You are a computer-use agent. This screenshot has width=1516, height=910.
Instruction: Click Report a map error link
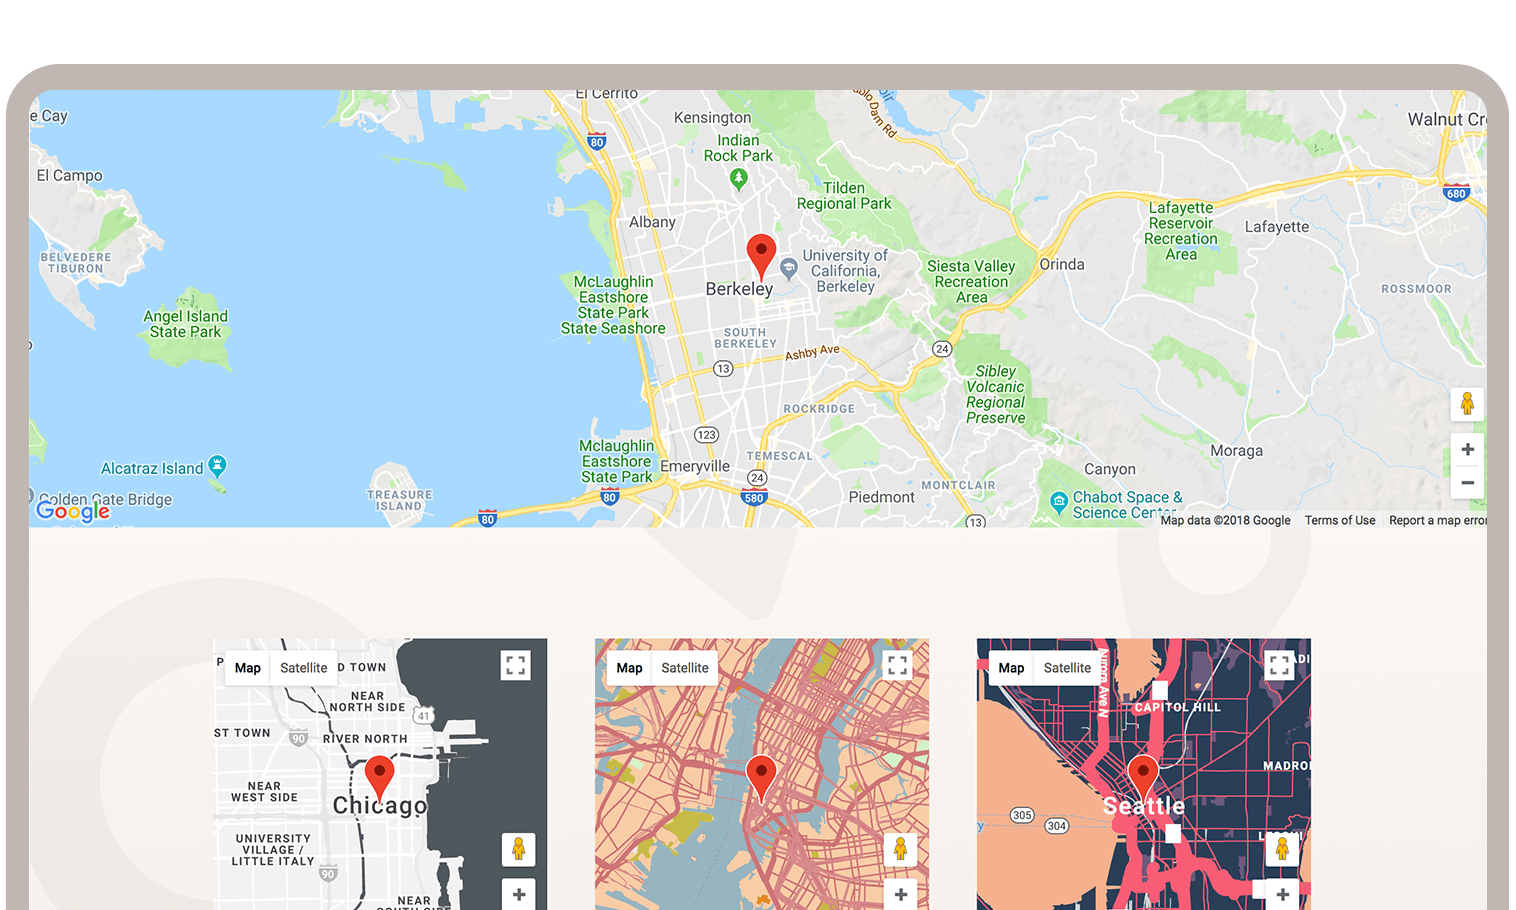(1438, 520)
